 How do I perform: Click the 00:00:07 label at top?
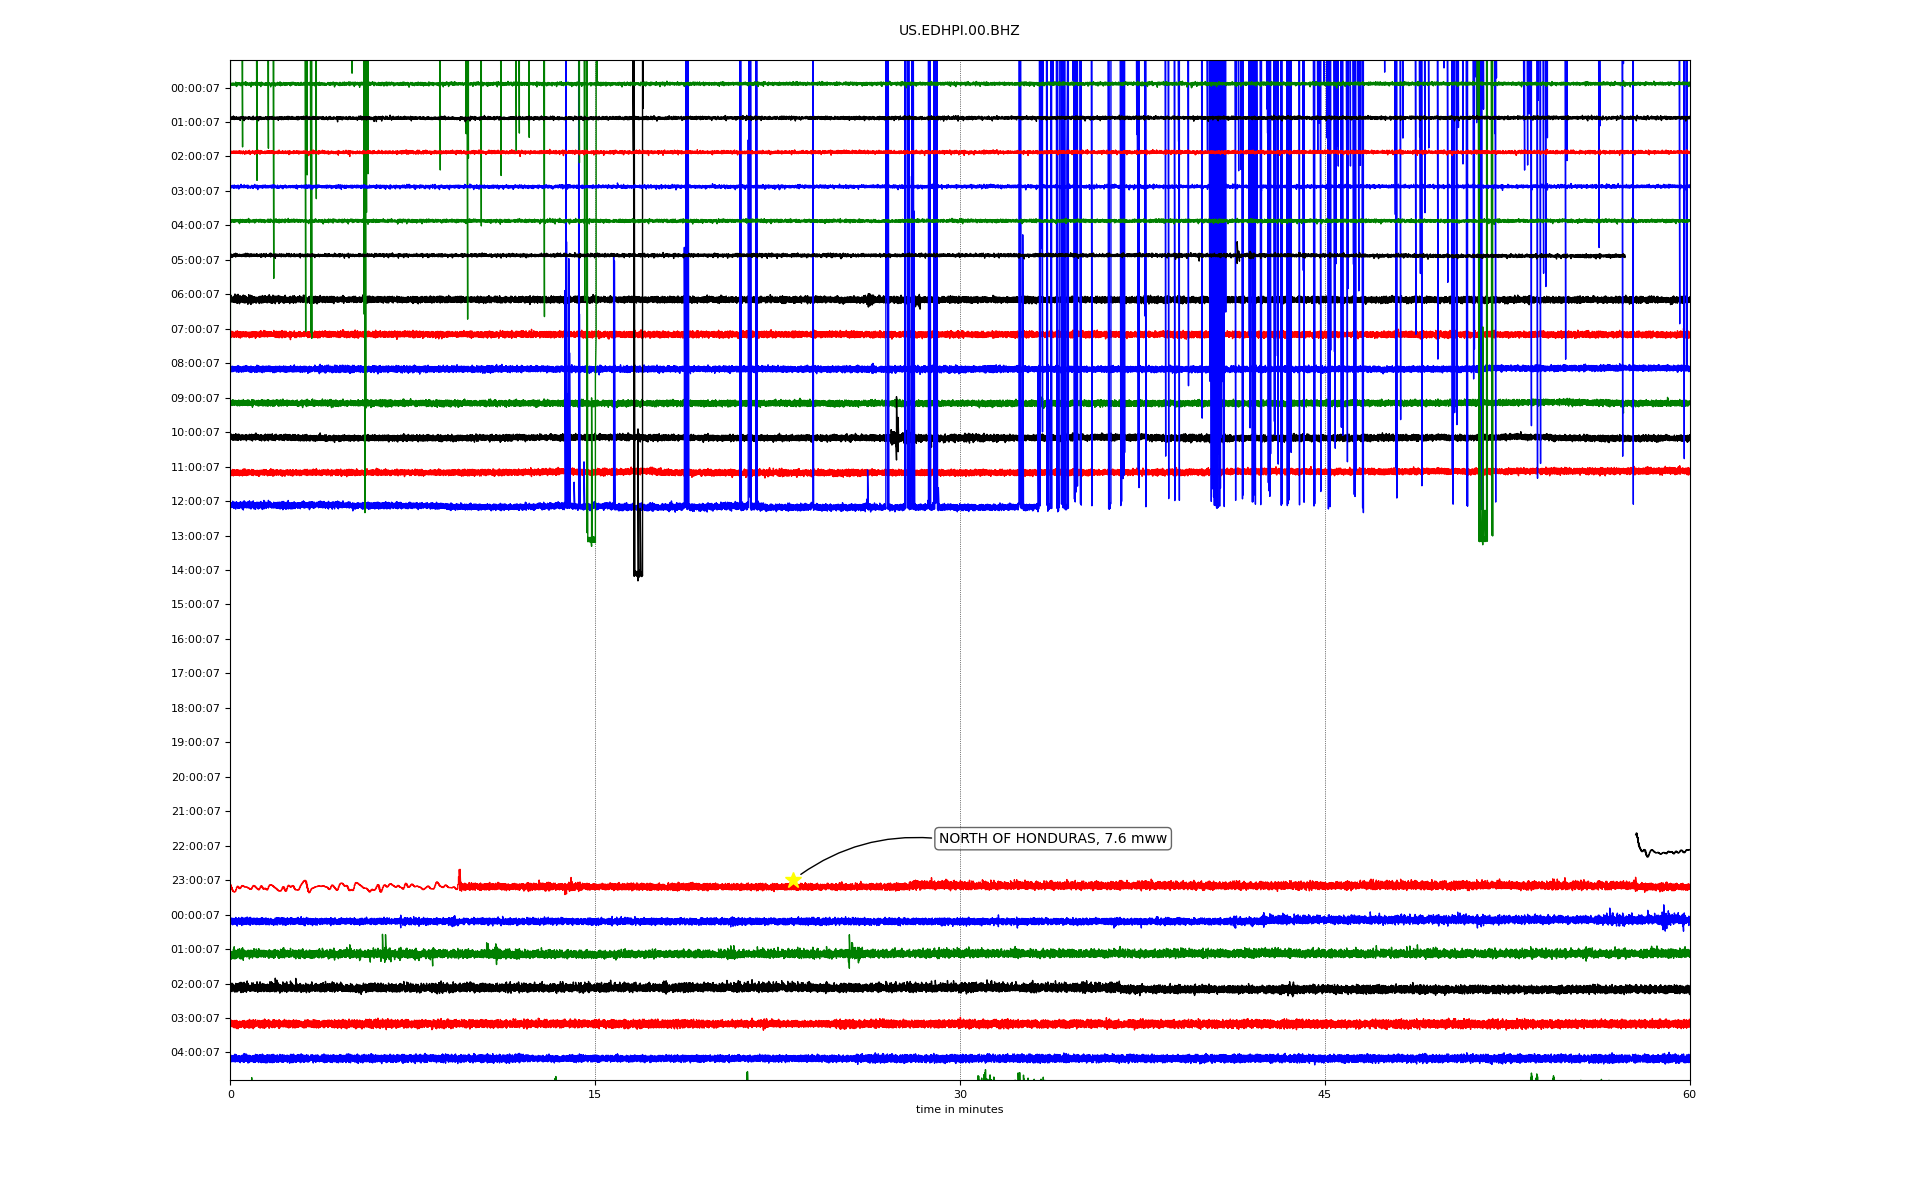coord(195,89)
